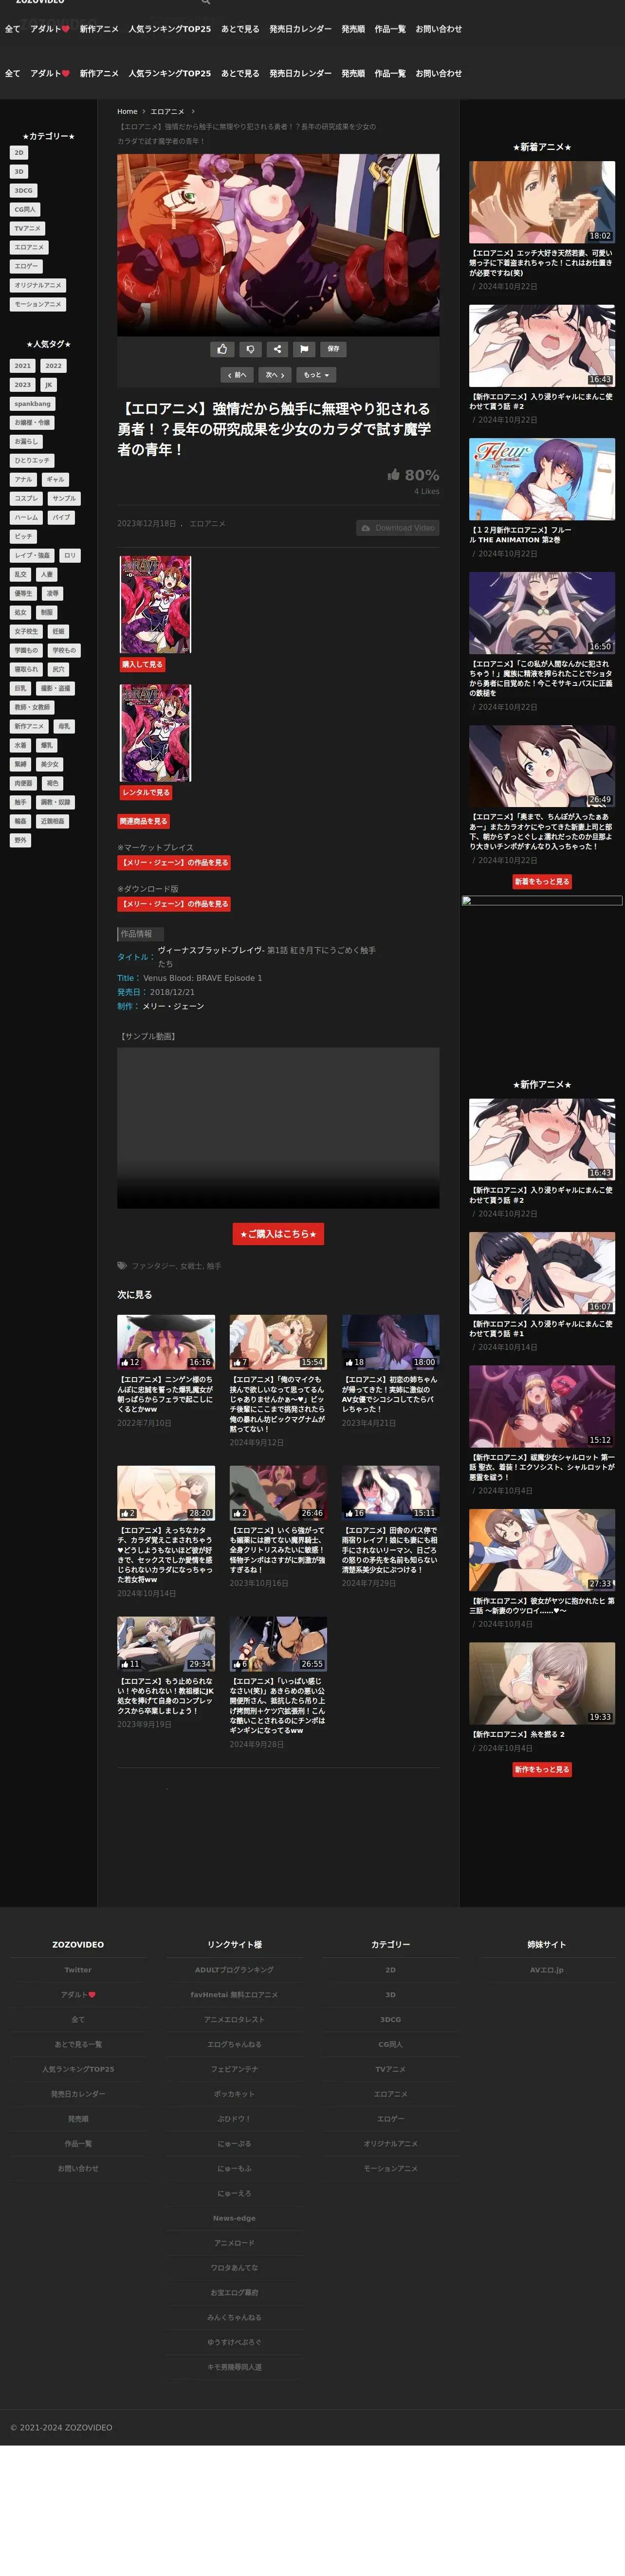Select the 3DCG tag in the sidebar category list

[x=23, y=191]
